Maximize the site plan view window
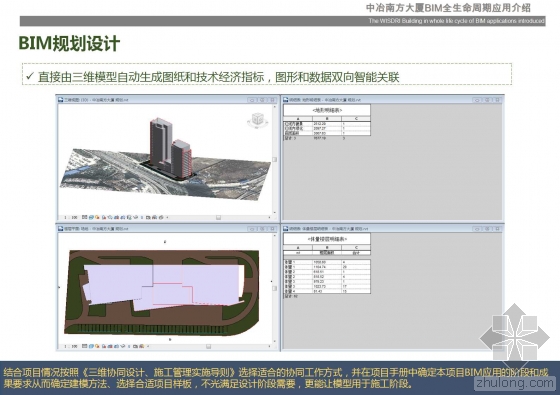560x395 pixels. pyautogui.click(x=262, y=229)
